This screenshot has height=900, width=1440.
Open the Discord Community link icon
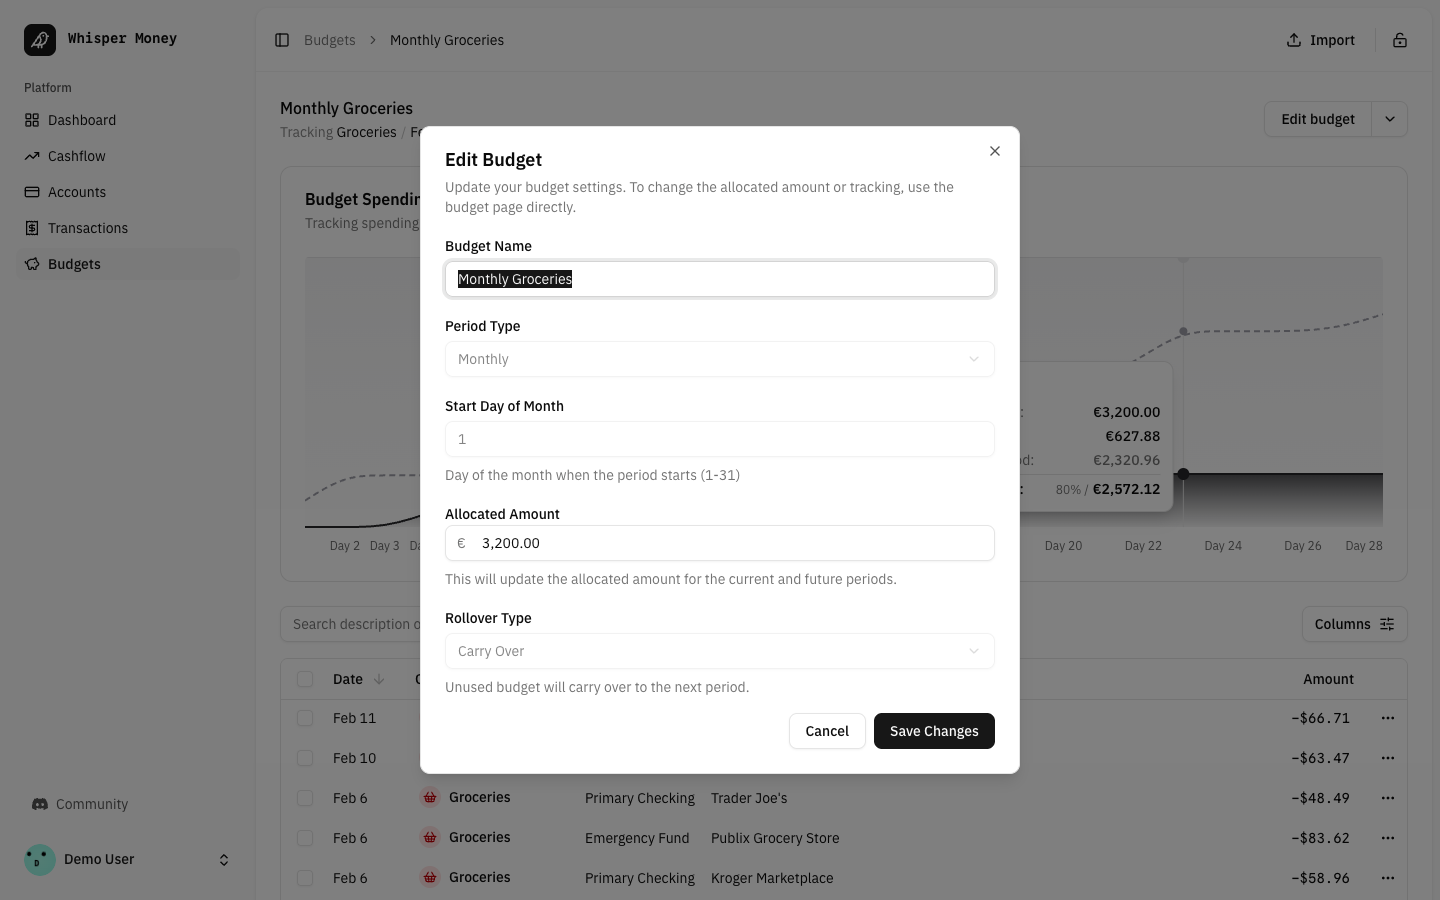point(40,804)
